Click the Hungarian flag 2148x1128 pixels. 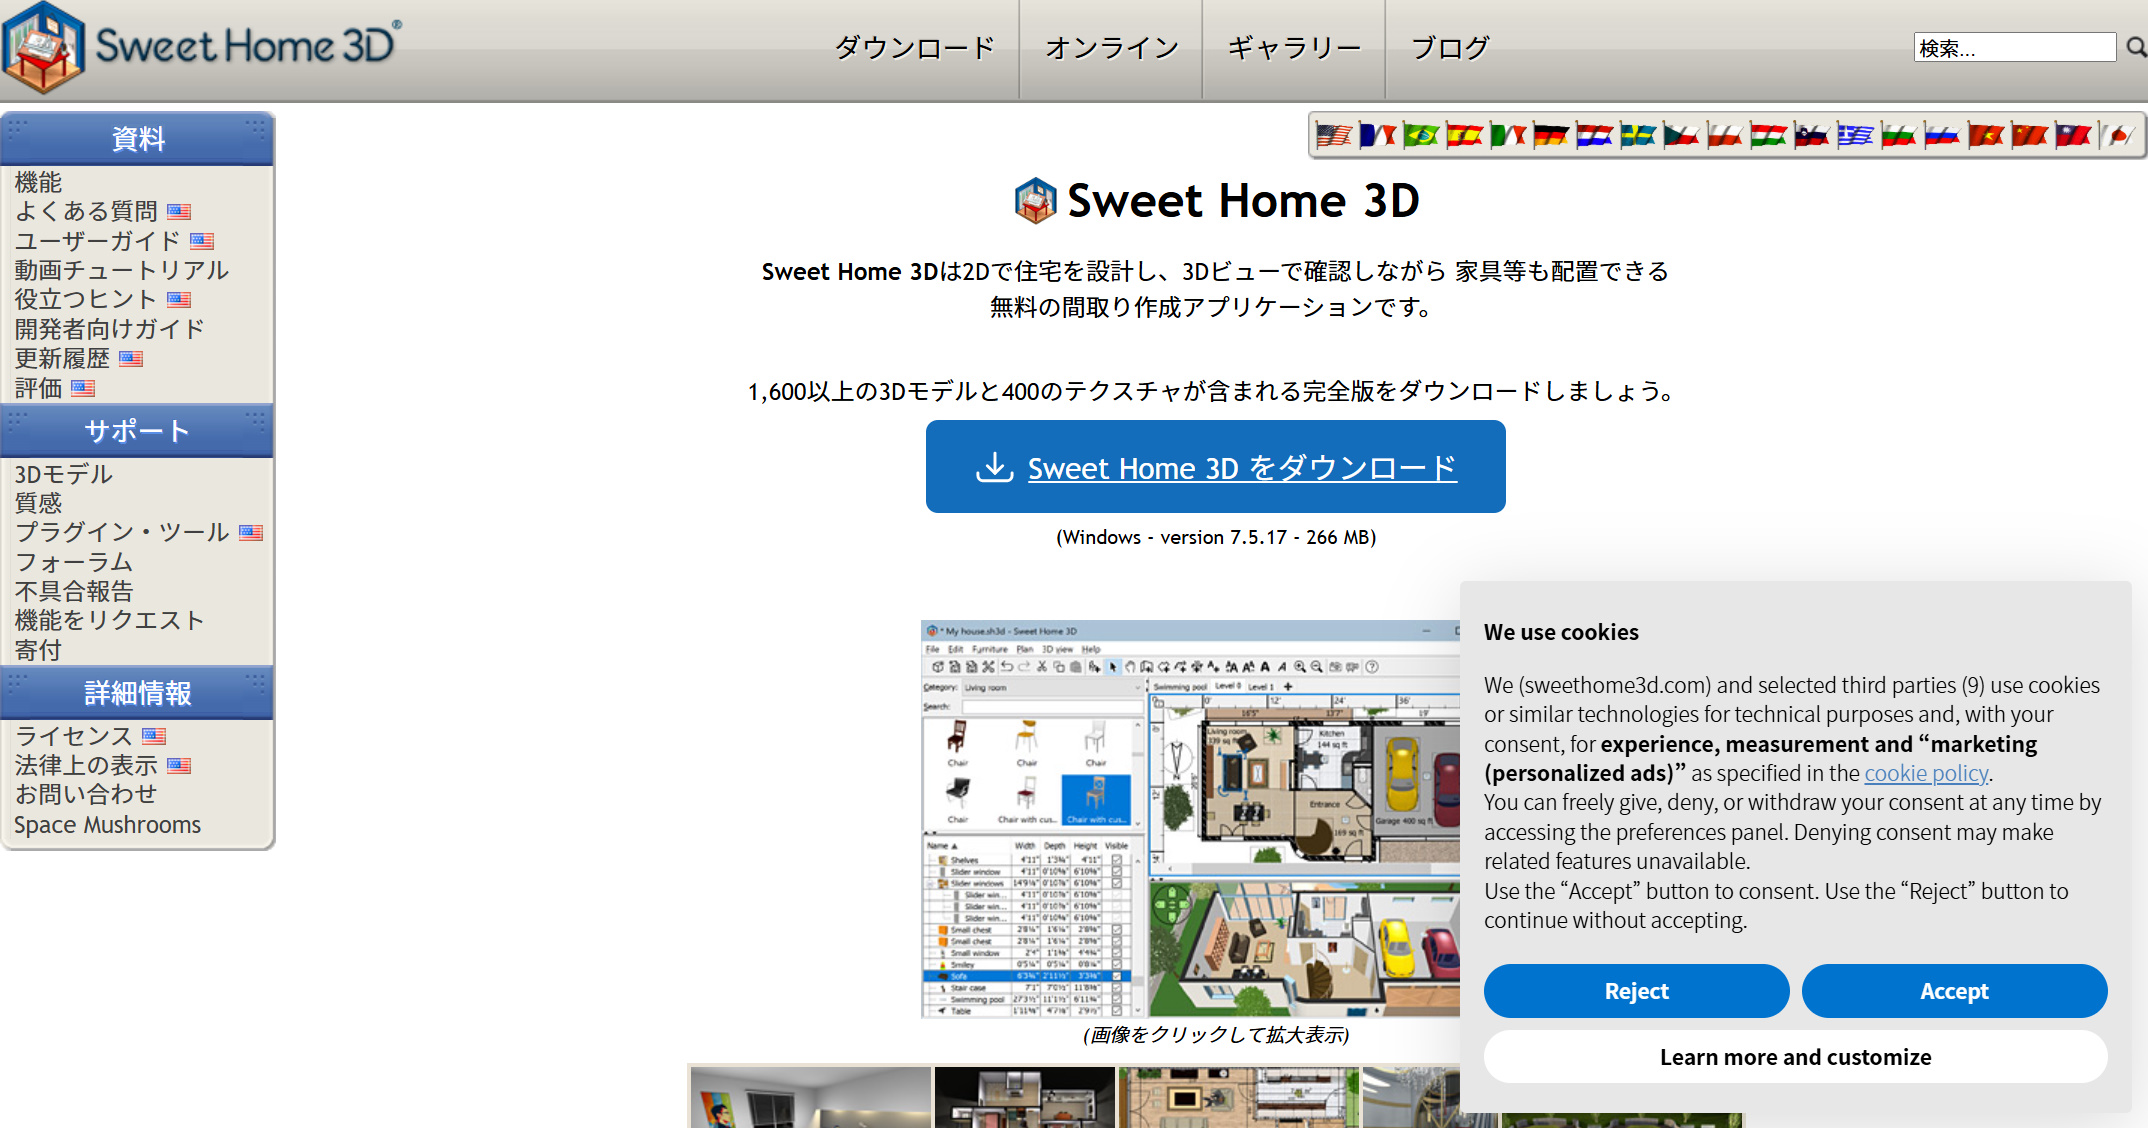(1768, 135)
